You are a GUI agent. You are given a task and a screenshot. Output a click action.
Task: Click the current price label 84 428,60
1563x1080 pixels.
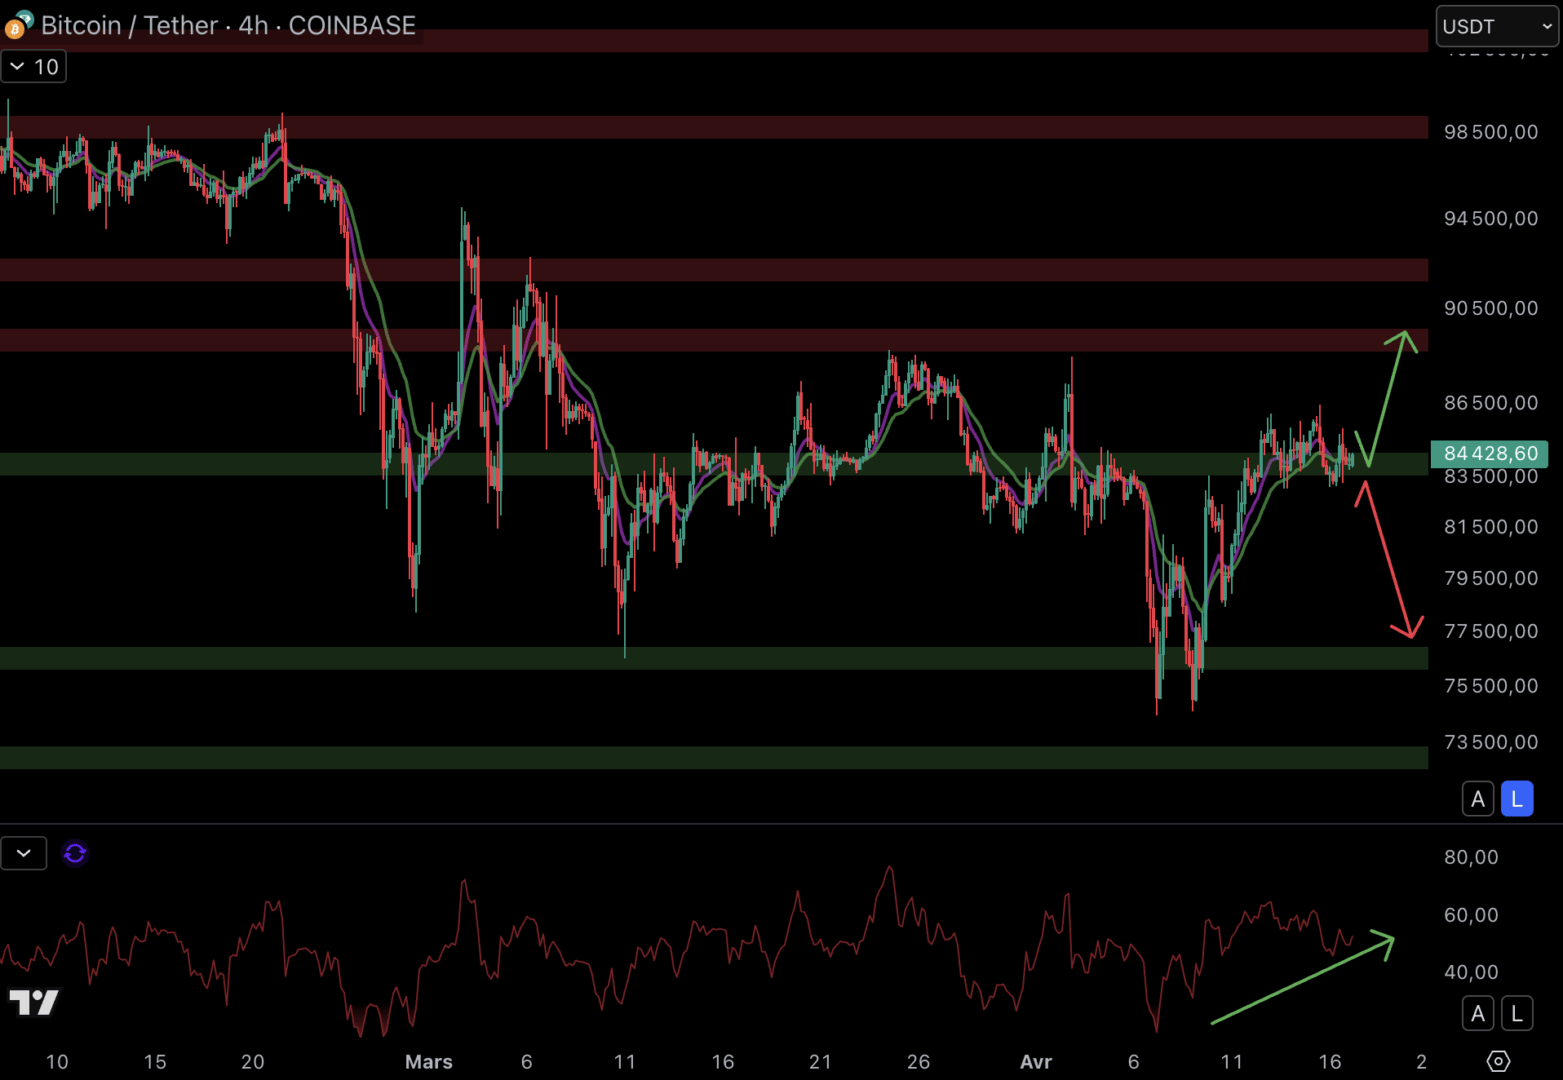pos(1490,454)
